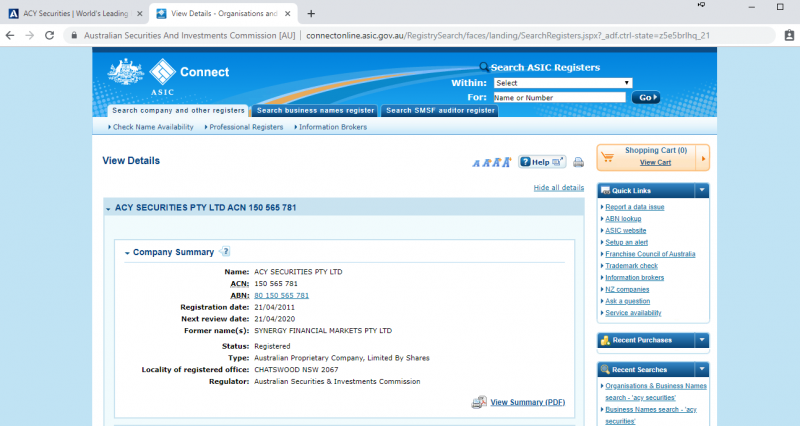800x426 pixels.
Task: Click the Next review date value 21/04/2020
Action: pos(274,319)
